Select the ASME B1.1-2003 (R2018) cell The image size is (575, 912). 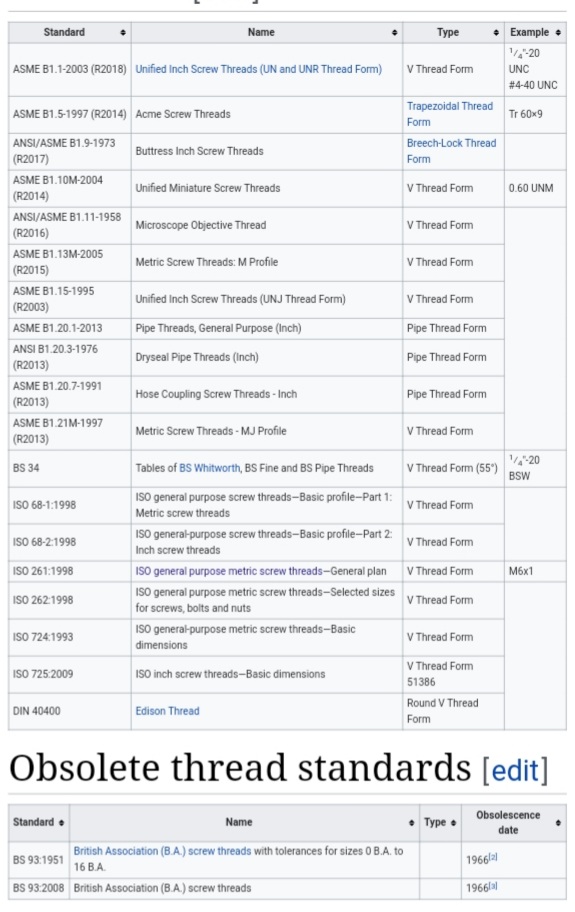(70, 70)
